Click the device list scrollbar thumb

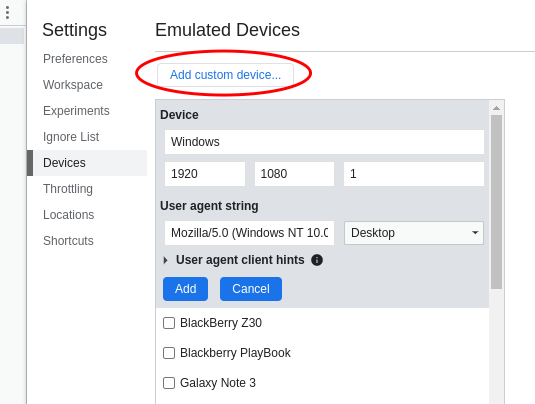coord(496,202)
